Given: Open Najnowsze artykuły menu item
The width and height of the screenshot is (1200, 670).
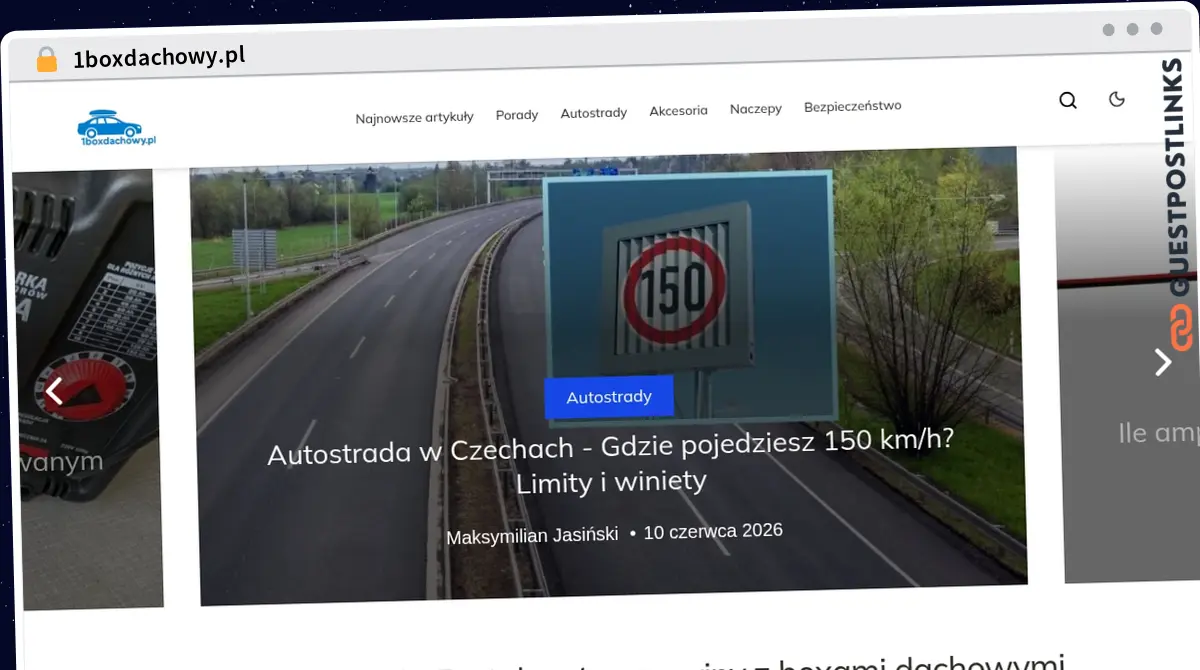Looking at the screenshot, I should [414, 117].
